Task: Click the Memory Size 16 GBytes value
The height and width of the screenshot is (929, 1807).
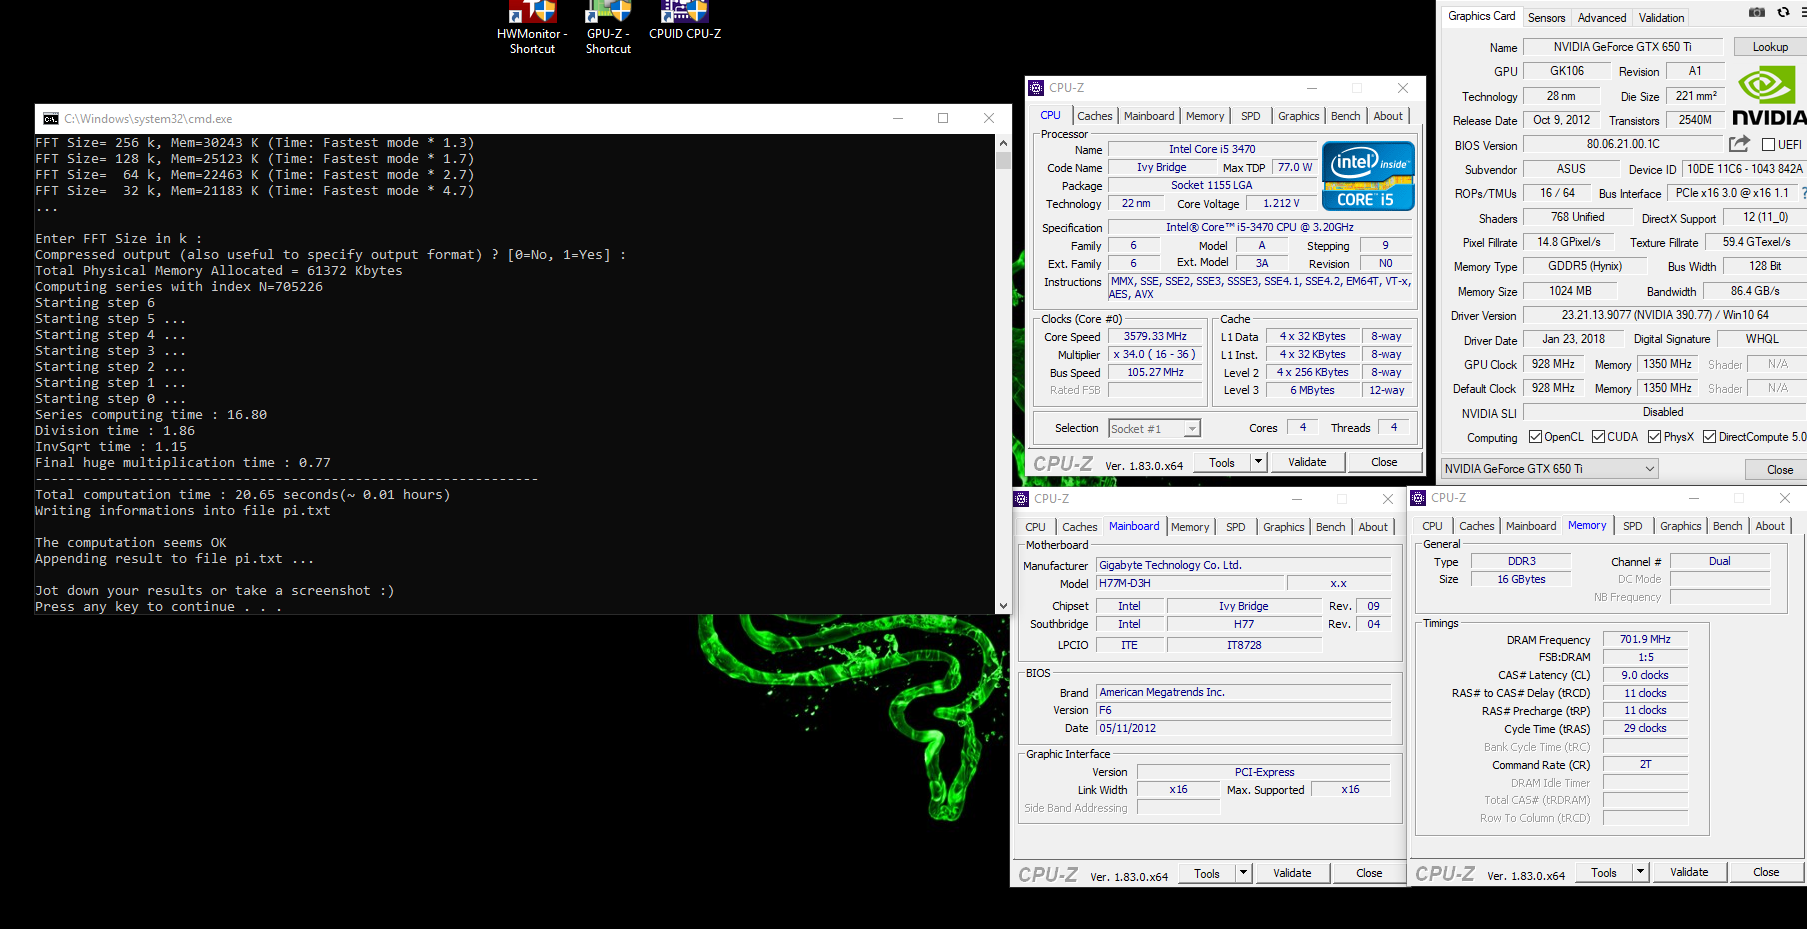Action: click(x=1521, y=579)
